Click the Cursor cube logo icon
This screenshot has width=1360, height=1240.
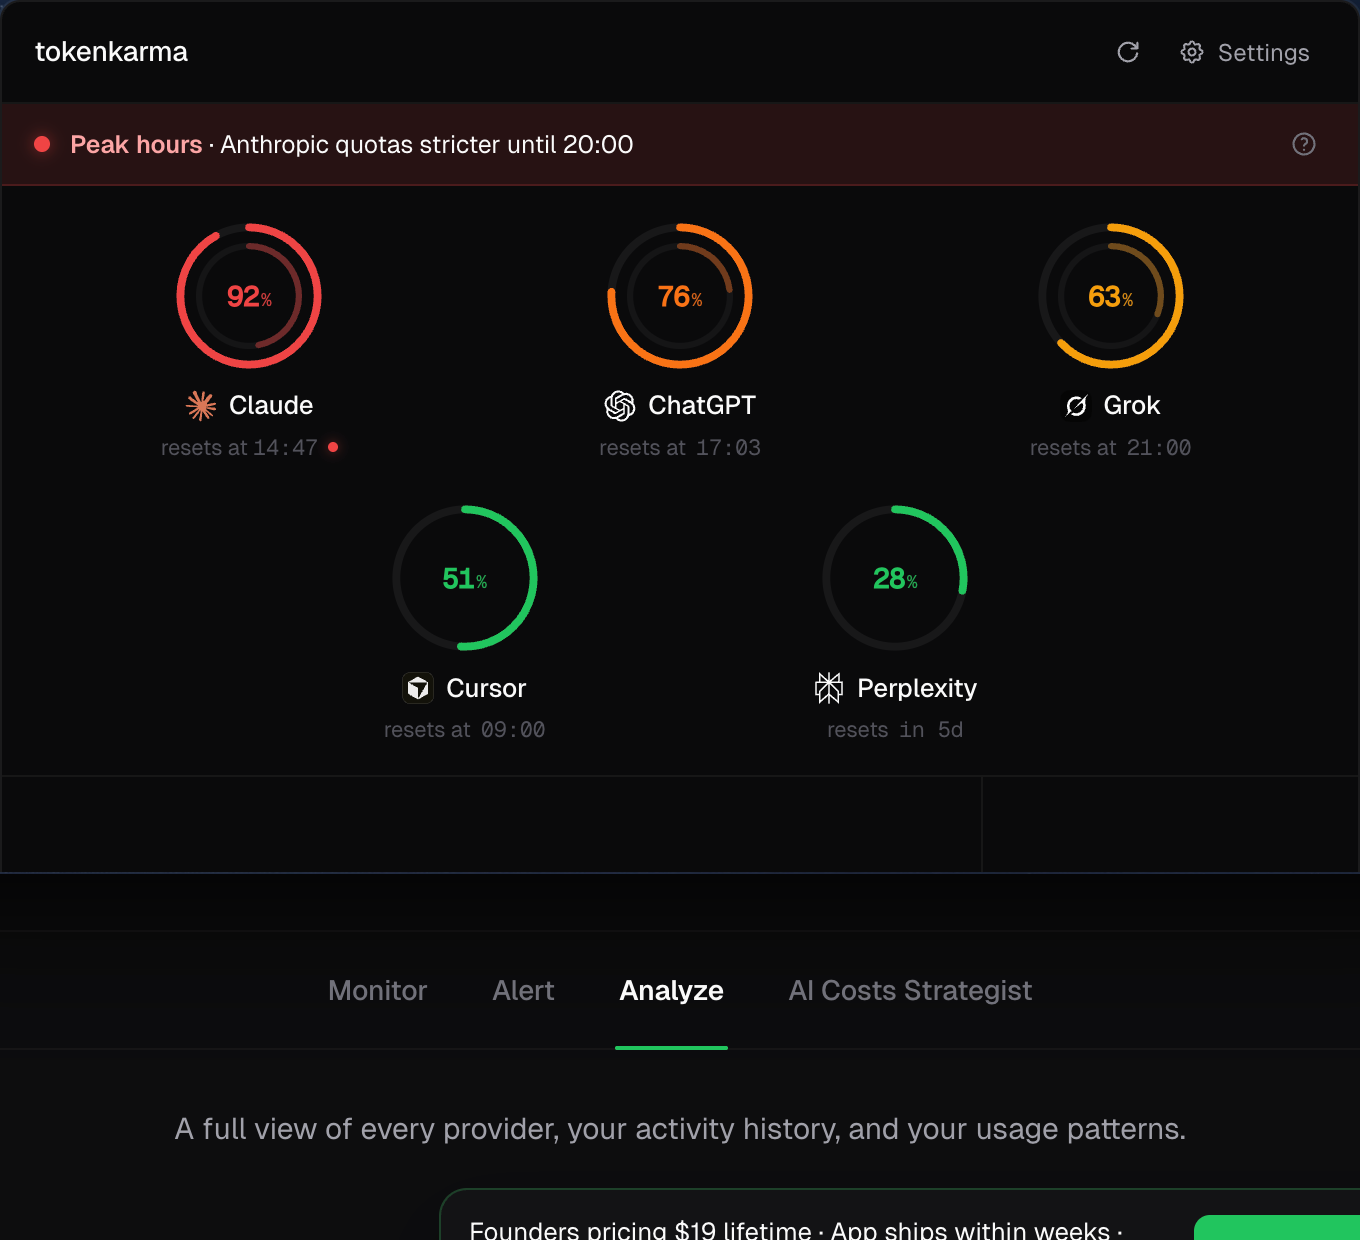click(x=418, y=688)
